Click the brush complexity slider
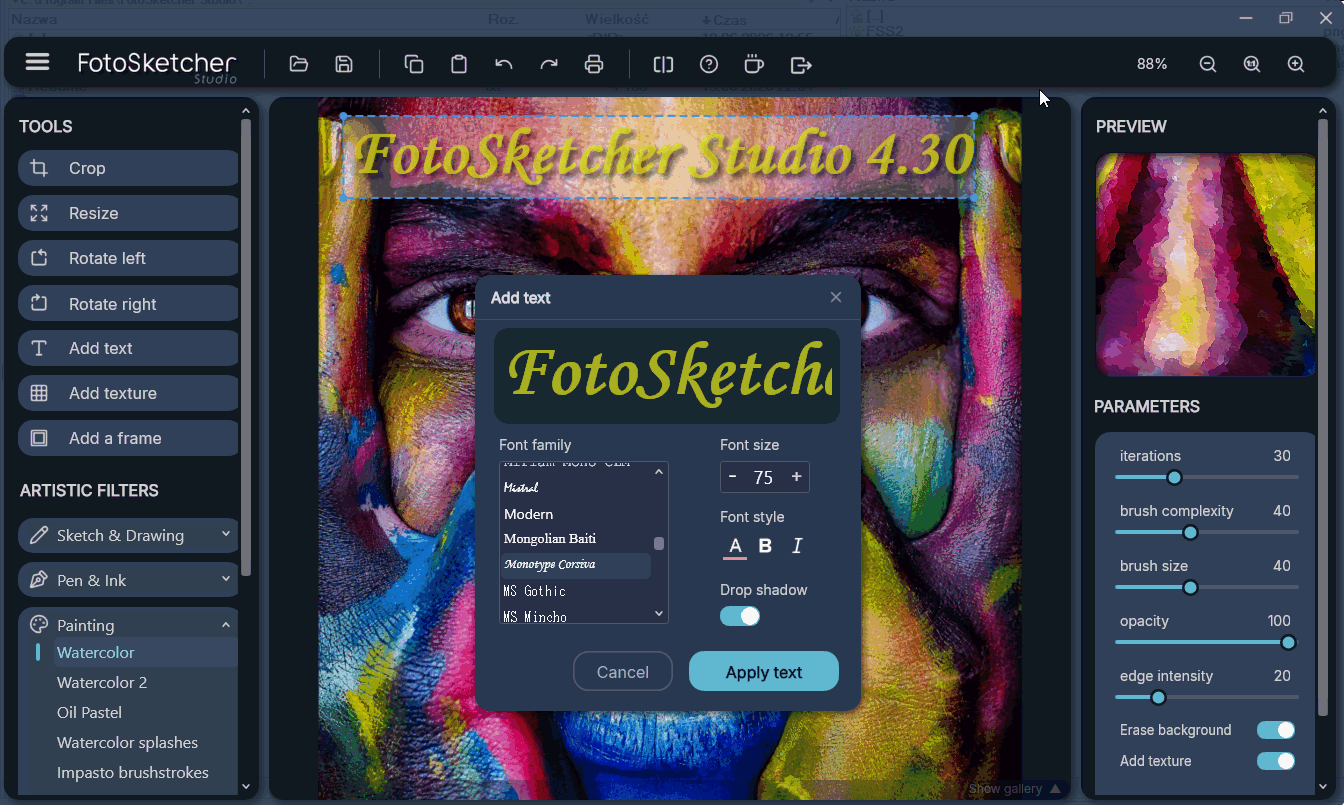The width and height of the screenshot is (1344, 805). point(1207,532)
